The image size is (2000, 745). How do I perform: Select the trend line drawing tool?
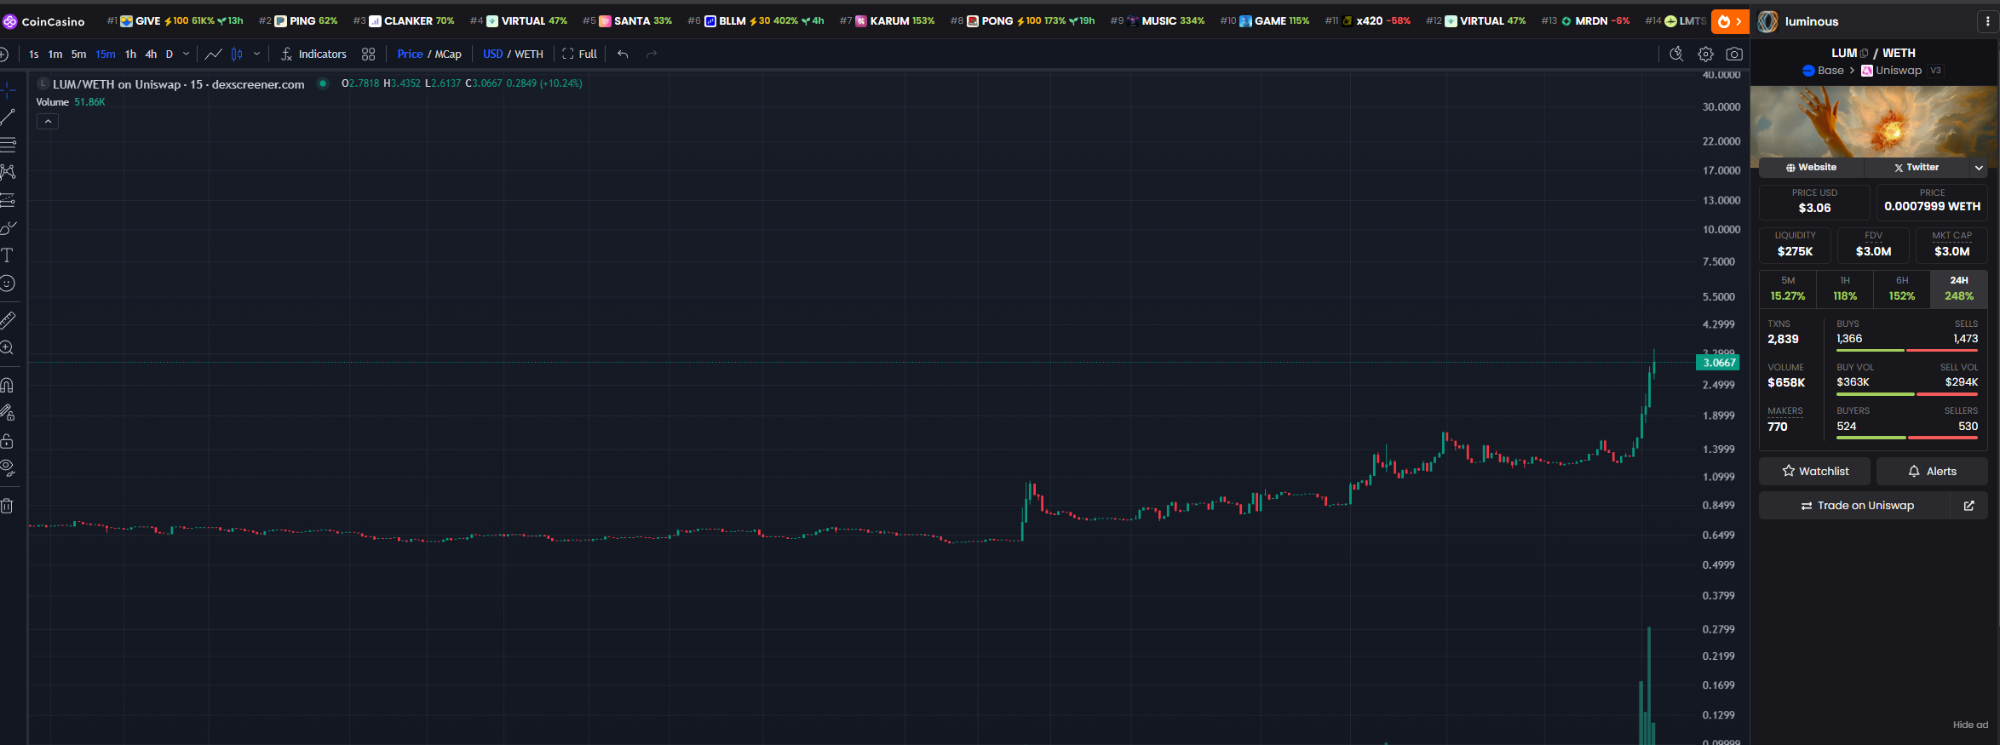click(x=8, y=117)
